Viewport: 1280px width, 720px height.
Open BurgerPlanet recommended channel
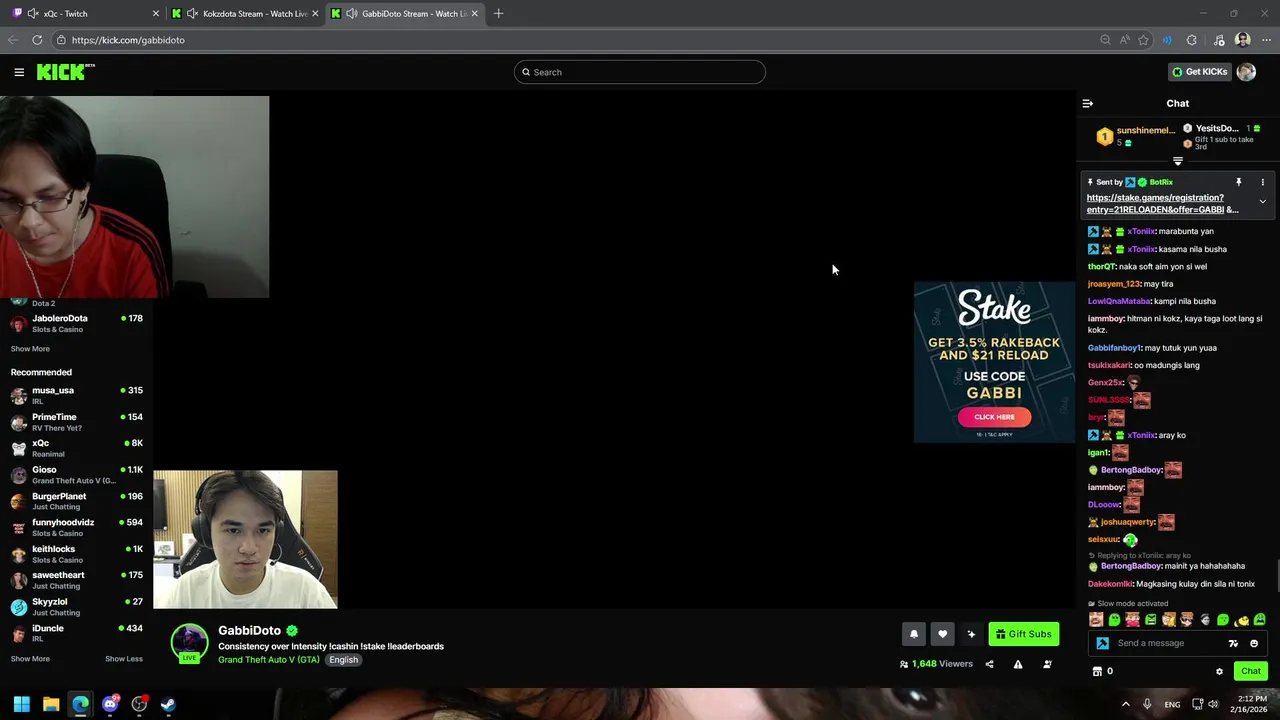(x=77, y=501)
